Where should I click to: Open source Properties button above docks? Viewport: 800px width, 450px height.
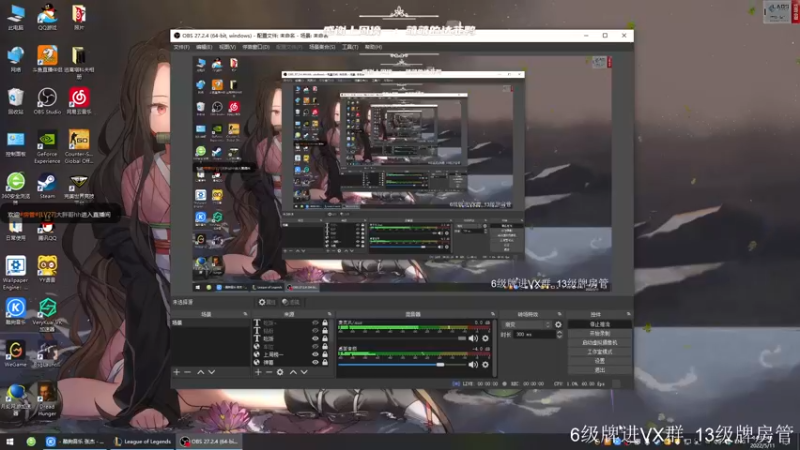[x=267, y=302]
